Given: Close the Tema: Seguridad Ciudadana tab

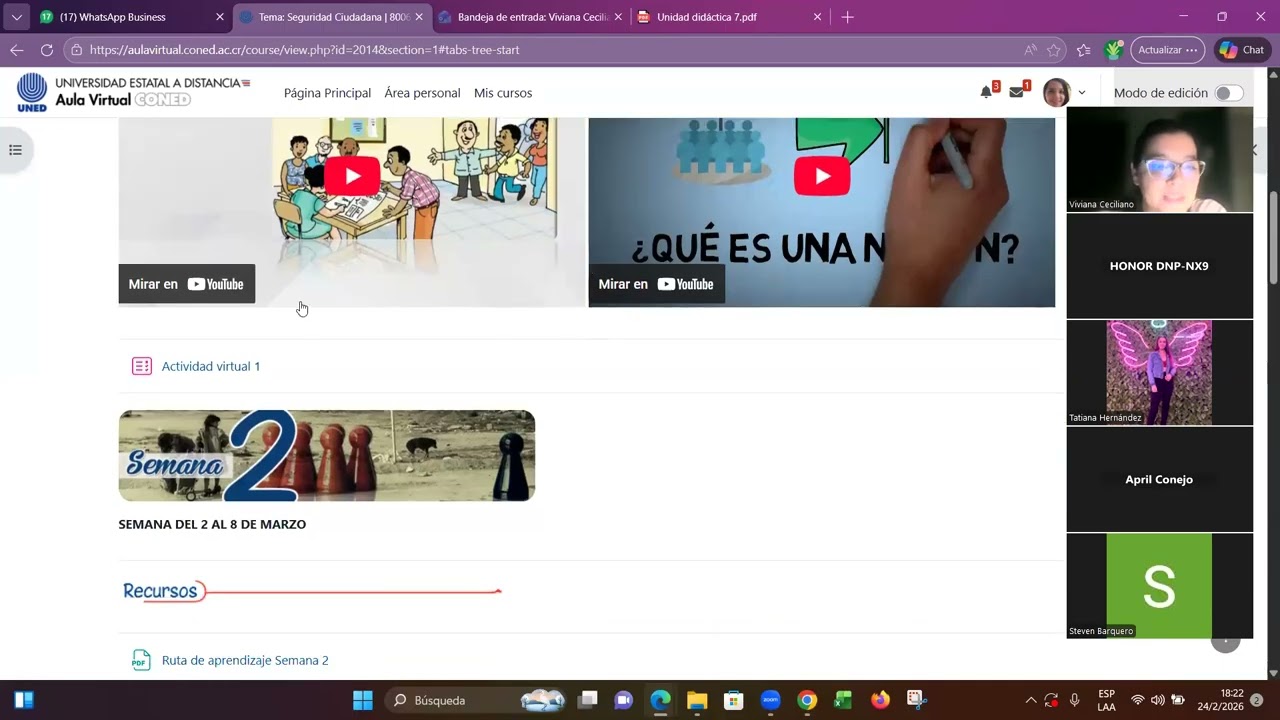Looking at the screenshot, I should pos(419,17).
